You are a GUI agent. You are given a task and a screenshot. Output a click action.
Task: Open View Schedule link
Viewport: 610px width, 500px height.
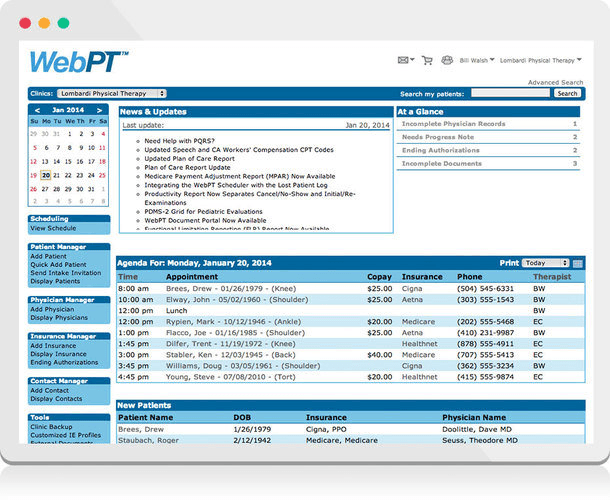[53, 228]
